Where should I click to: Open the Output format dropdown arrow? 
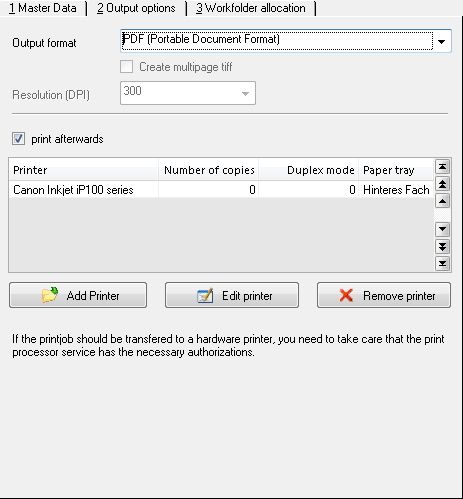click(441, 41)
